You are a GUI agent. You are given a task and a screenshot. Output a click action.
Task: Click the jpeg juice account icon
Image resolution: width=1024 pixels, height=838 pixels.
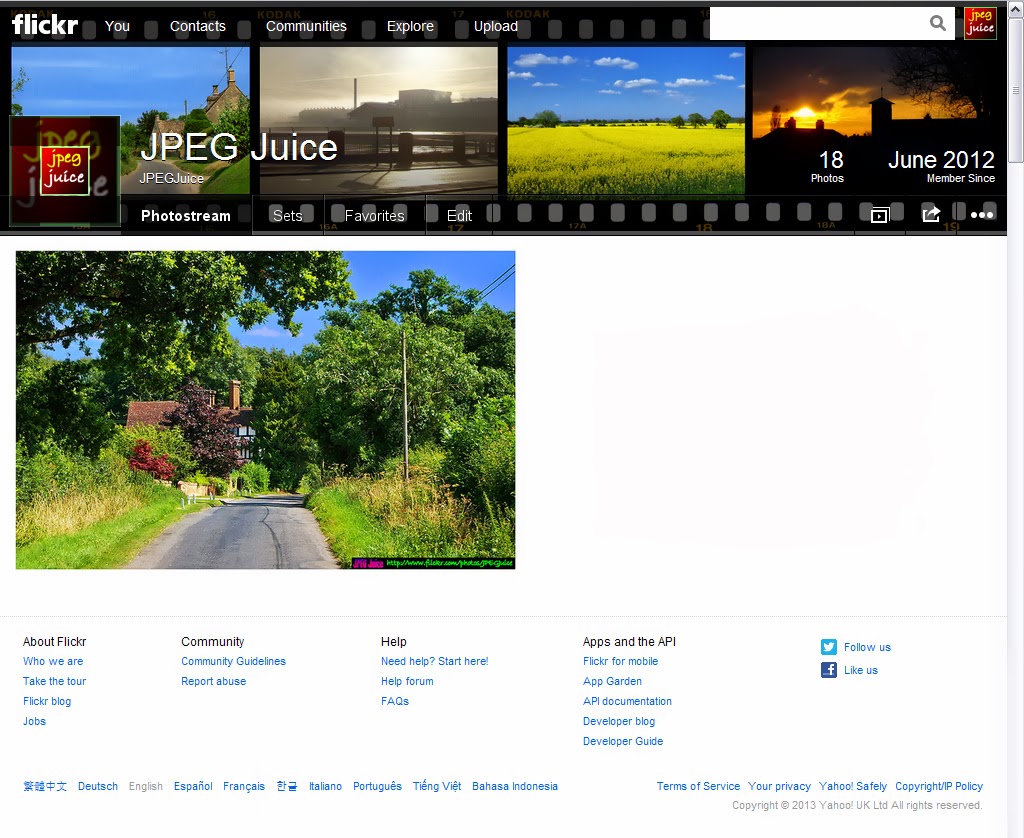click(x=980, y=22)
